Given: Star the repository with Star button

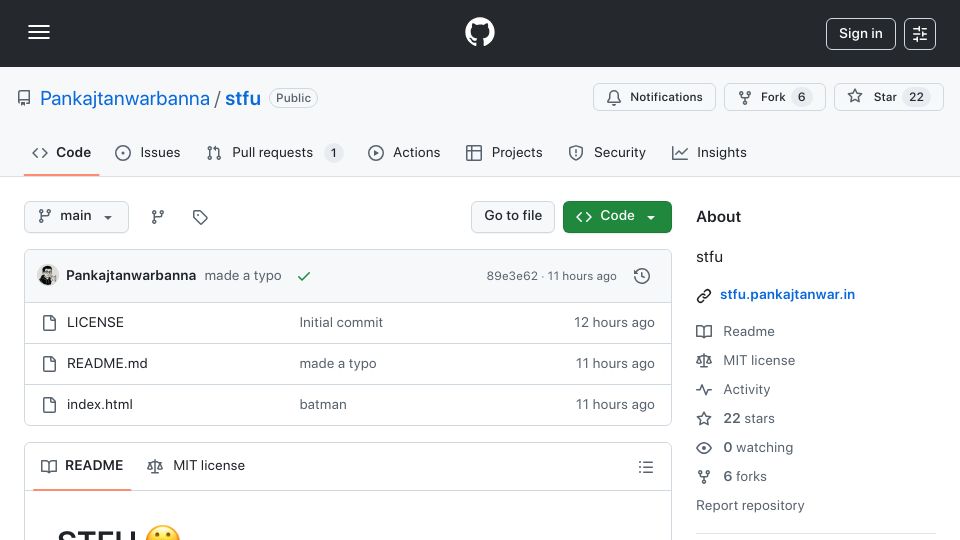Looking at the screenshot, I should pyautogui.click(x=888, y=97).
